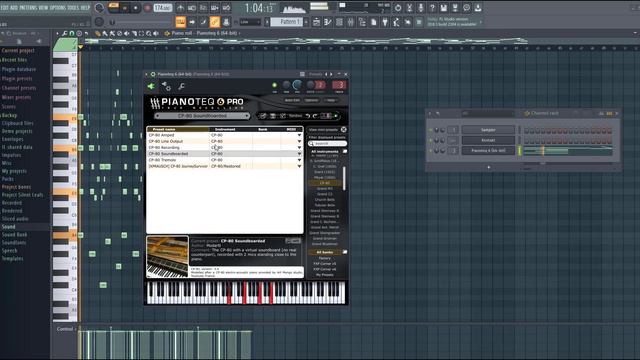The image size is (640, 360).
Task: Adjust the master volume knob
Action: [x=99, y=7]
